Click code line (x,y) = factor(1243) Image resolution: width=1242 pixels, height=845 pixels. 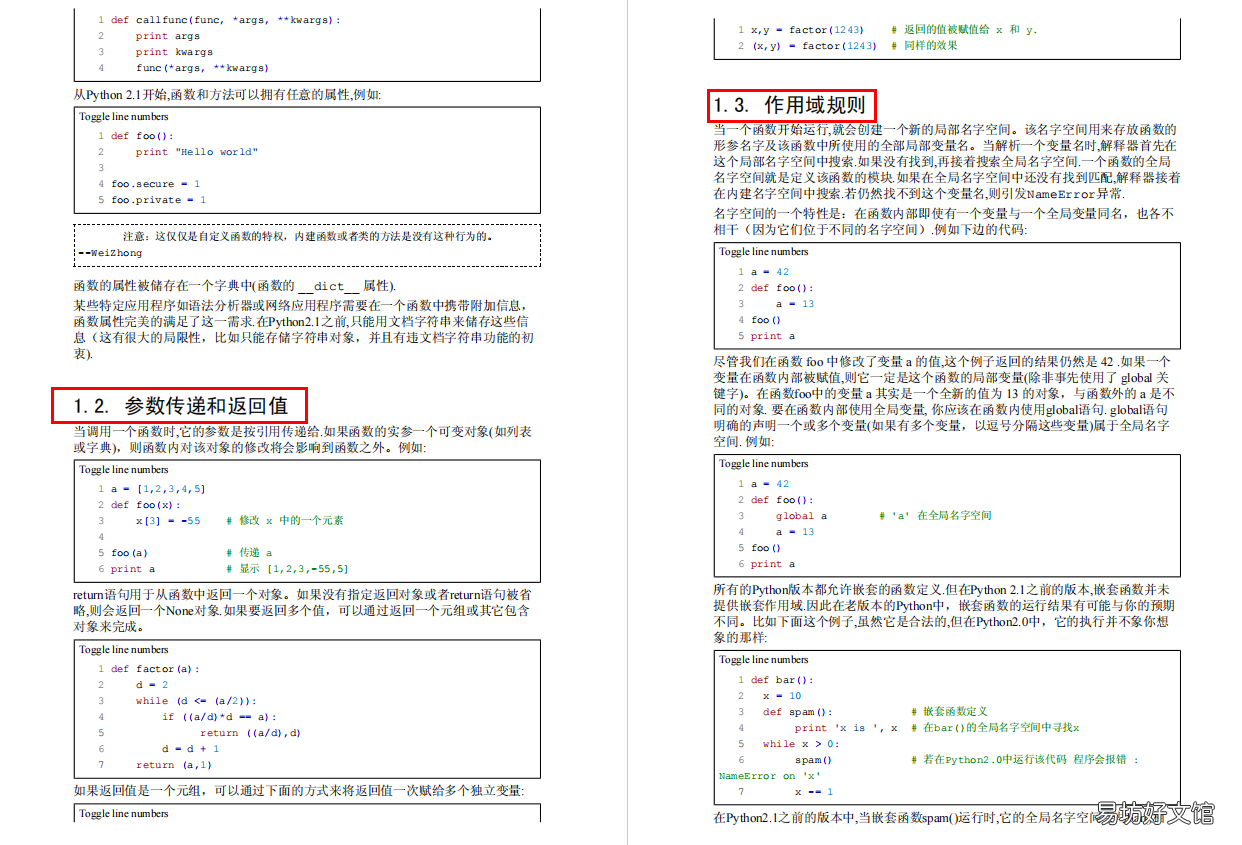[x=814, y=46]
